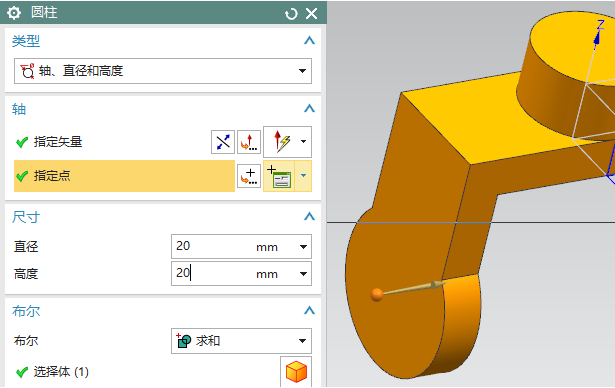This screenshot has width=615, height=388.
Task: Click the reverse direction vector icon
Action: pyautogui.click(x=223, y=142)
